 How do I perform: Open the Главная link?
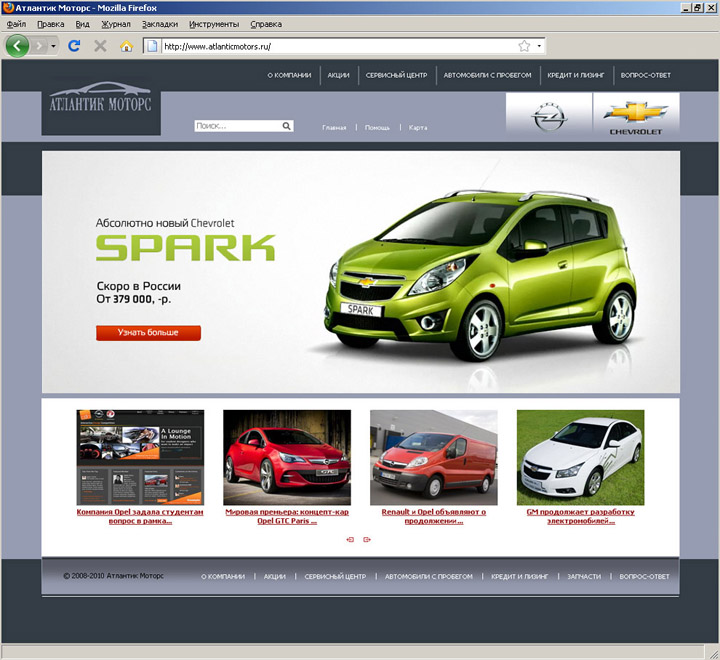pyautogui.click(x=334, y=128)
